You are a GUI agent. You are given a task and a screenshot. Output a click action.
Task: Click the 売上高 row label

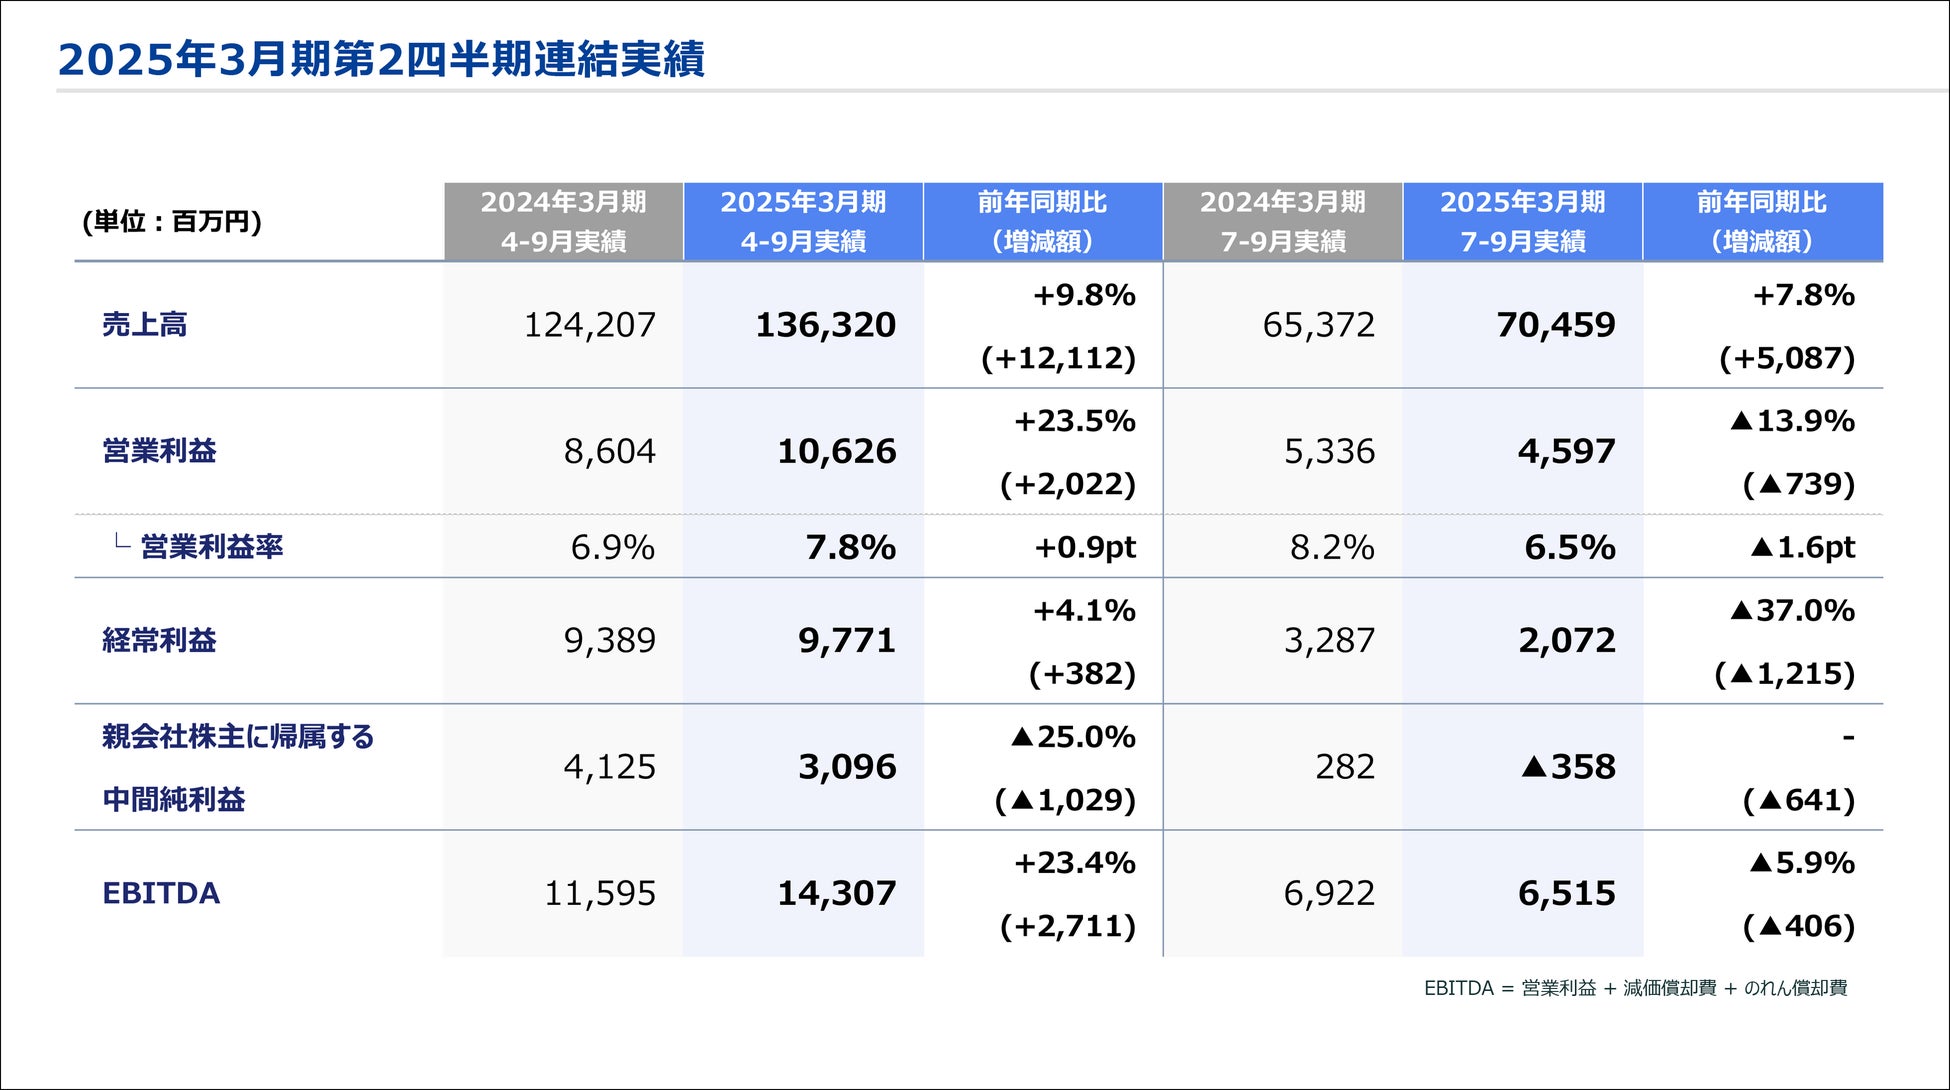coord(145,325)
